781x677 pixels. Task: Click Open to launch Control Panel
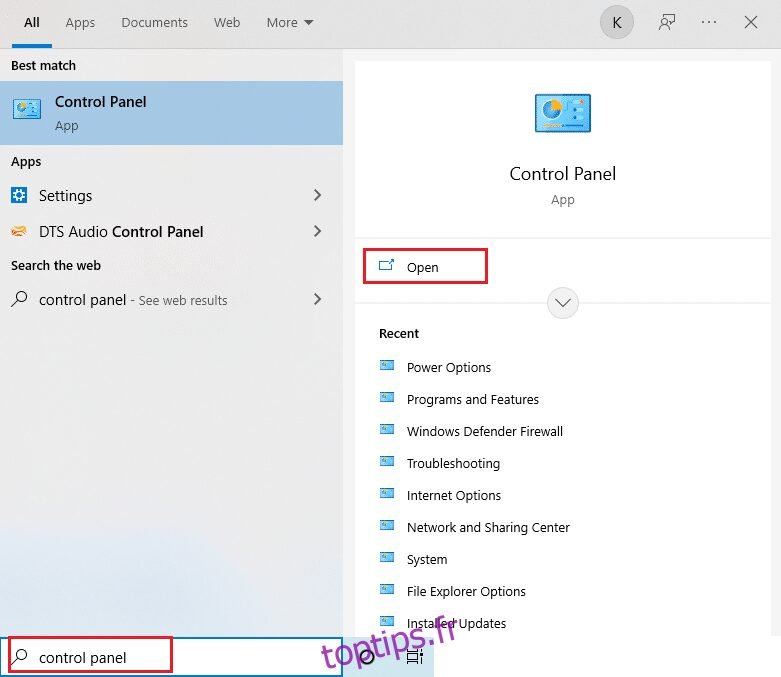coord(423,267)
